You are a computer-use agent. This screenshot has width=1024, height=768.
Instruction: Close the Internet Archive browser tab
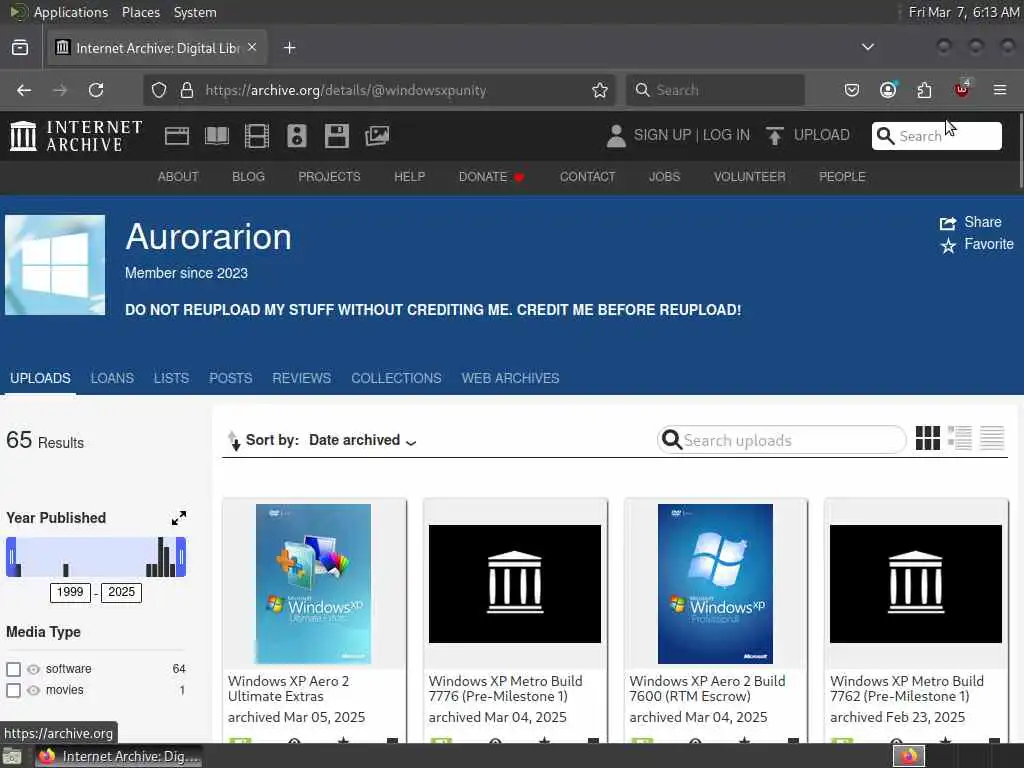[252, 47]
